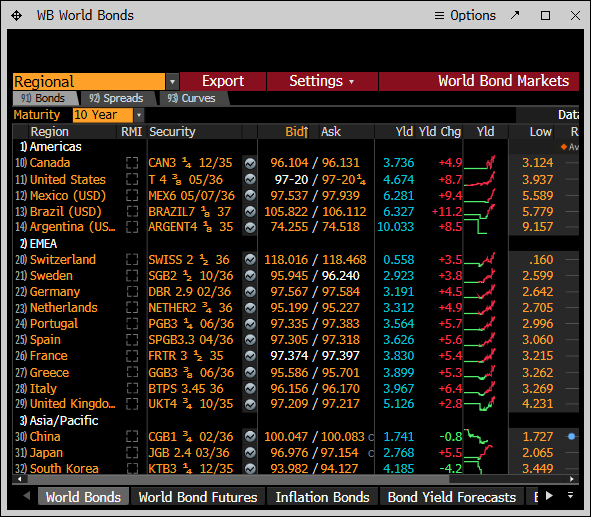
Task: Toggle RMI checkbox for United States
Action: pos(132,179)
